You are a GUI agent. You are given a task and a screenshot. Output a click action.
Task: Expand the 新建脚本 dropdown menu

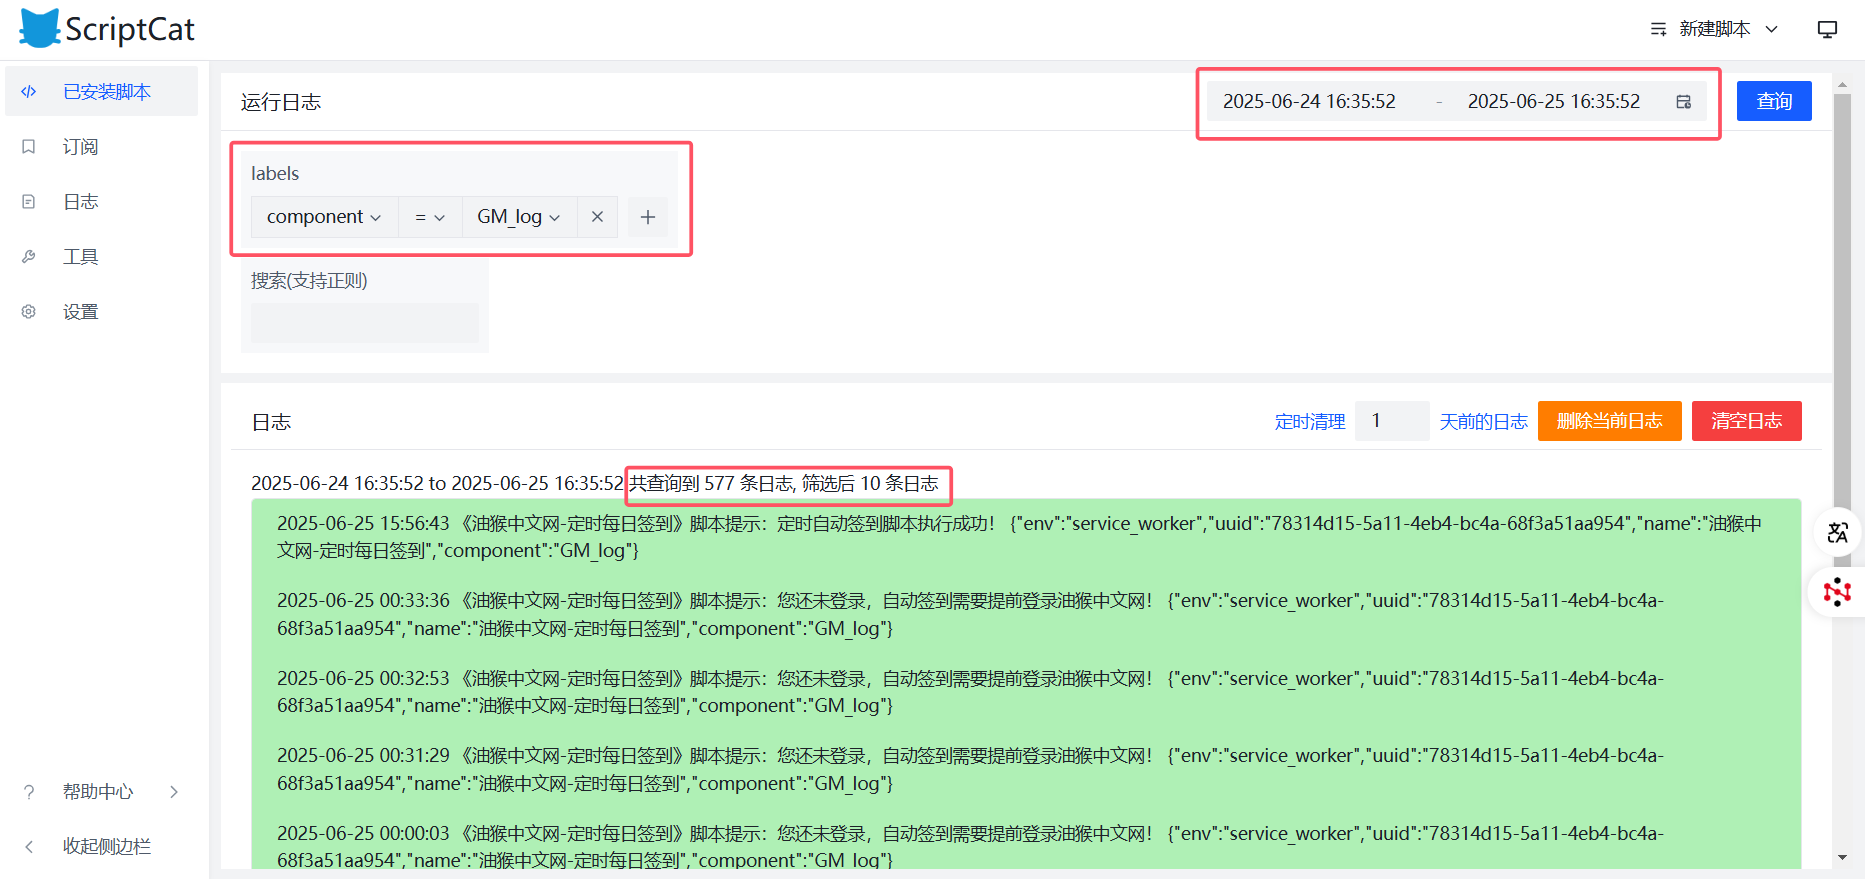click(1714, 29)
